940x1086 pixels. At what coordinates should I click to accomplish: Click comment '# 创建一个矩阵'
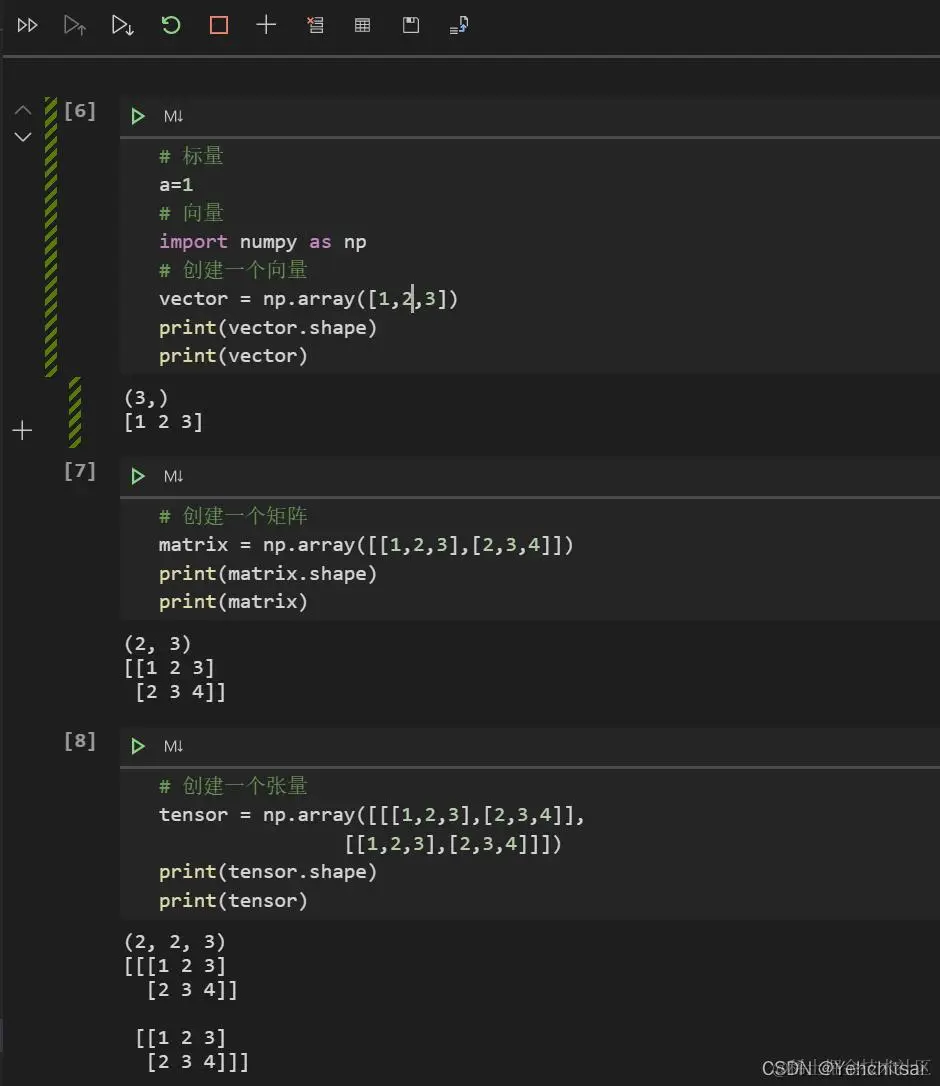tap(233, 516)
